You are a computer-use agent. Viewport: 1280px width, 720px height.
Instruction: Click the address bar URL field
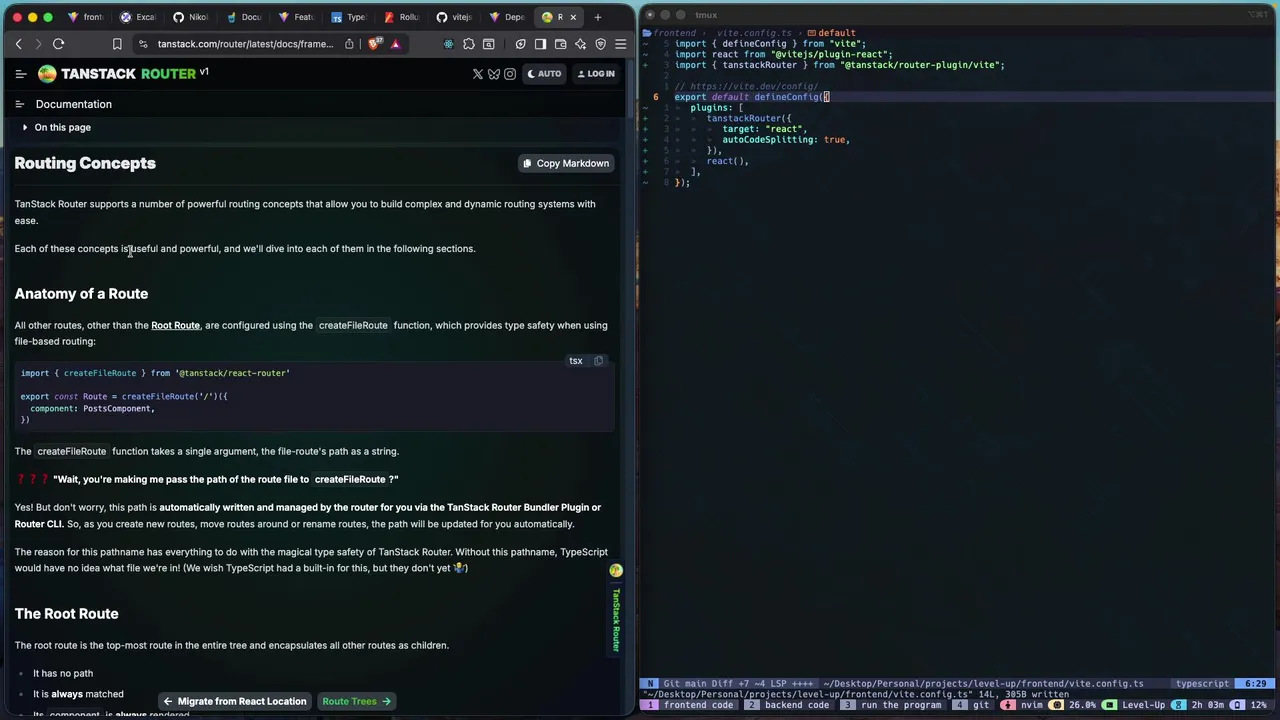click(x=245, y=44)
